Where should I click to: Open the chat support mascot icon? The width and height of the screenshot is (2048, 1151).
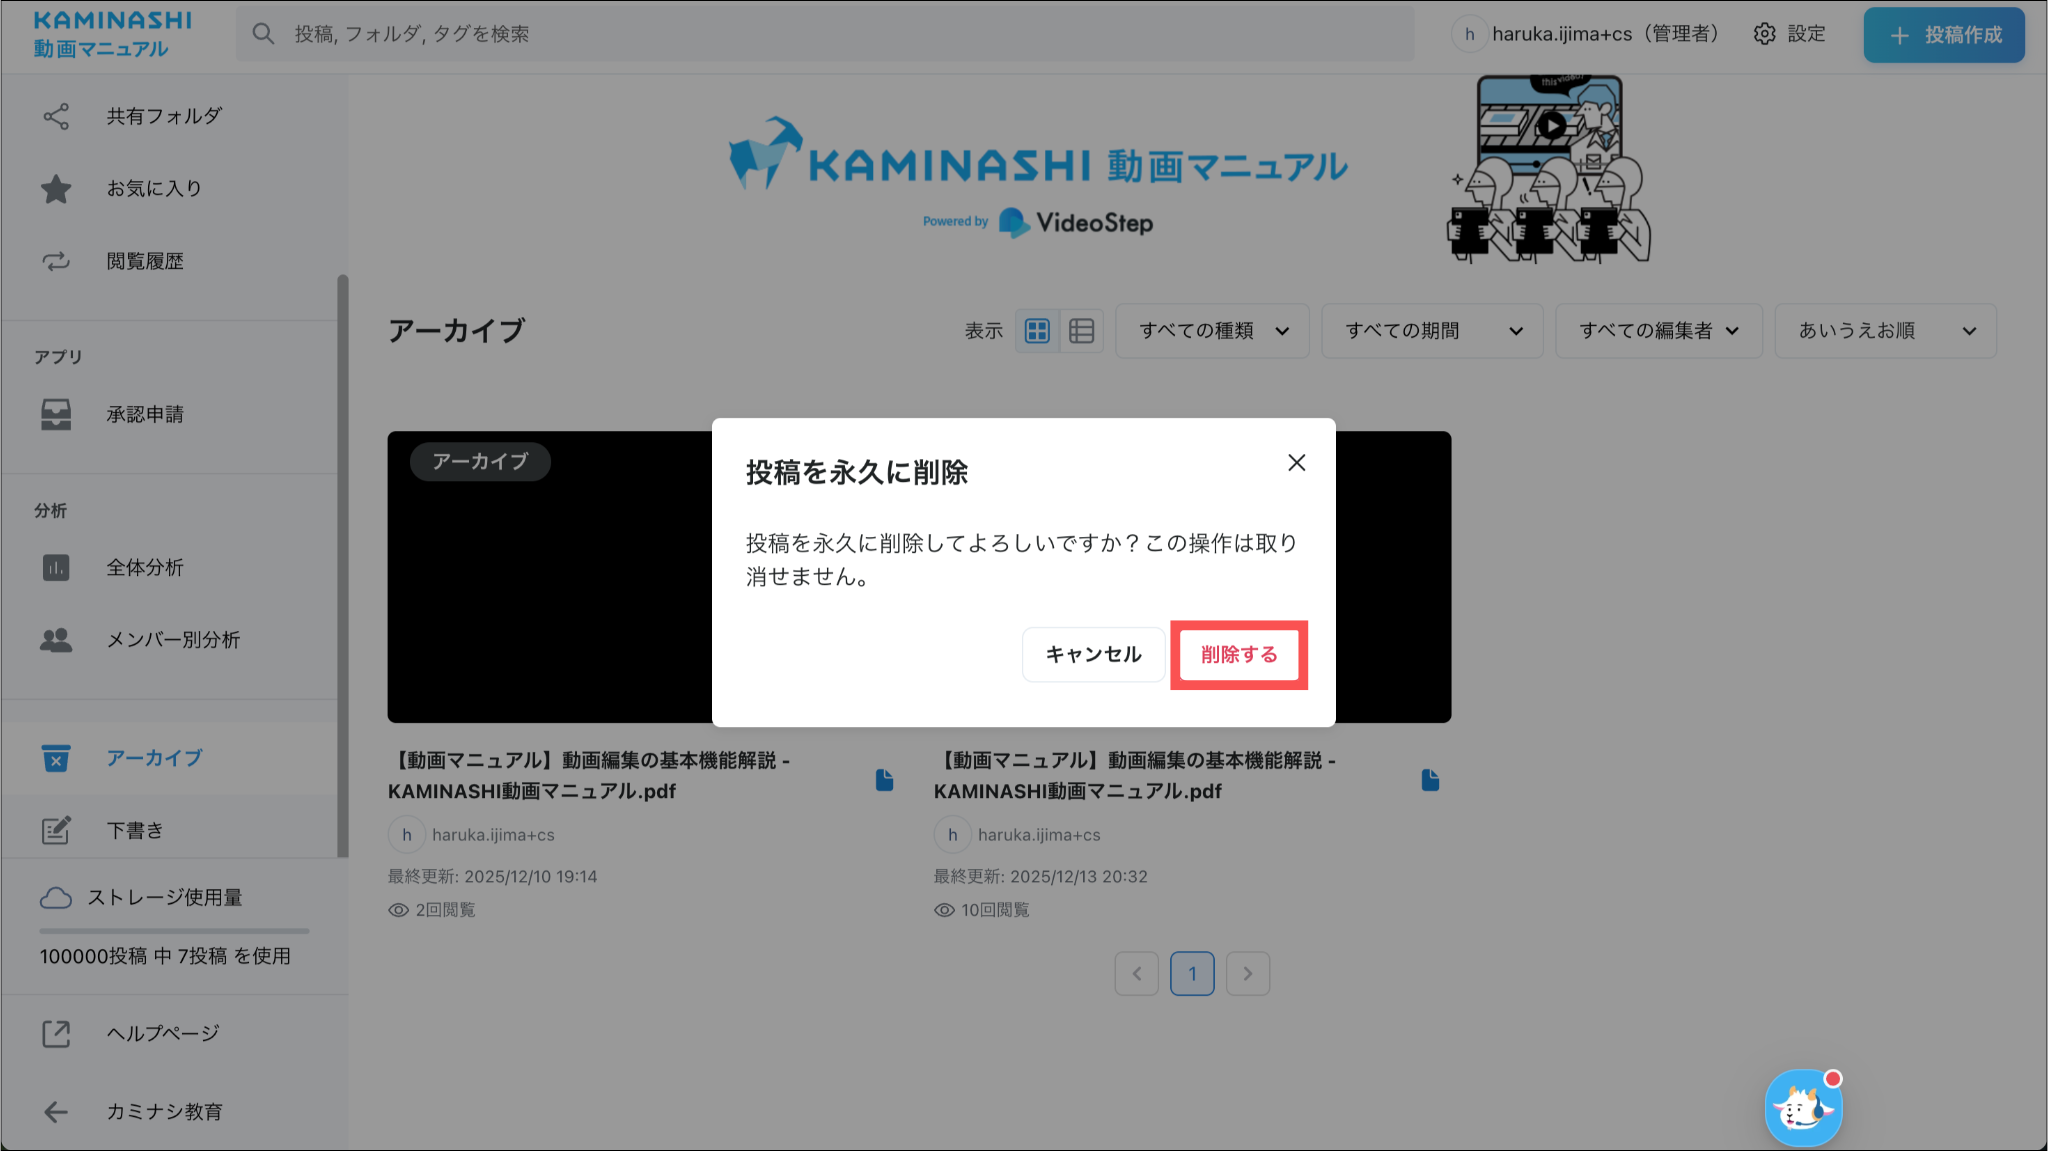click(1803, 1108)
